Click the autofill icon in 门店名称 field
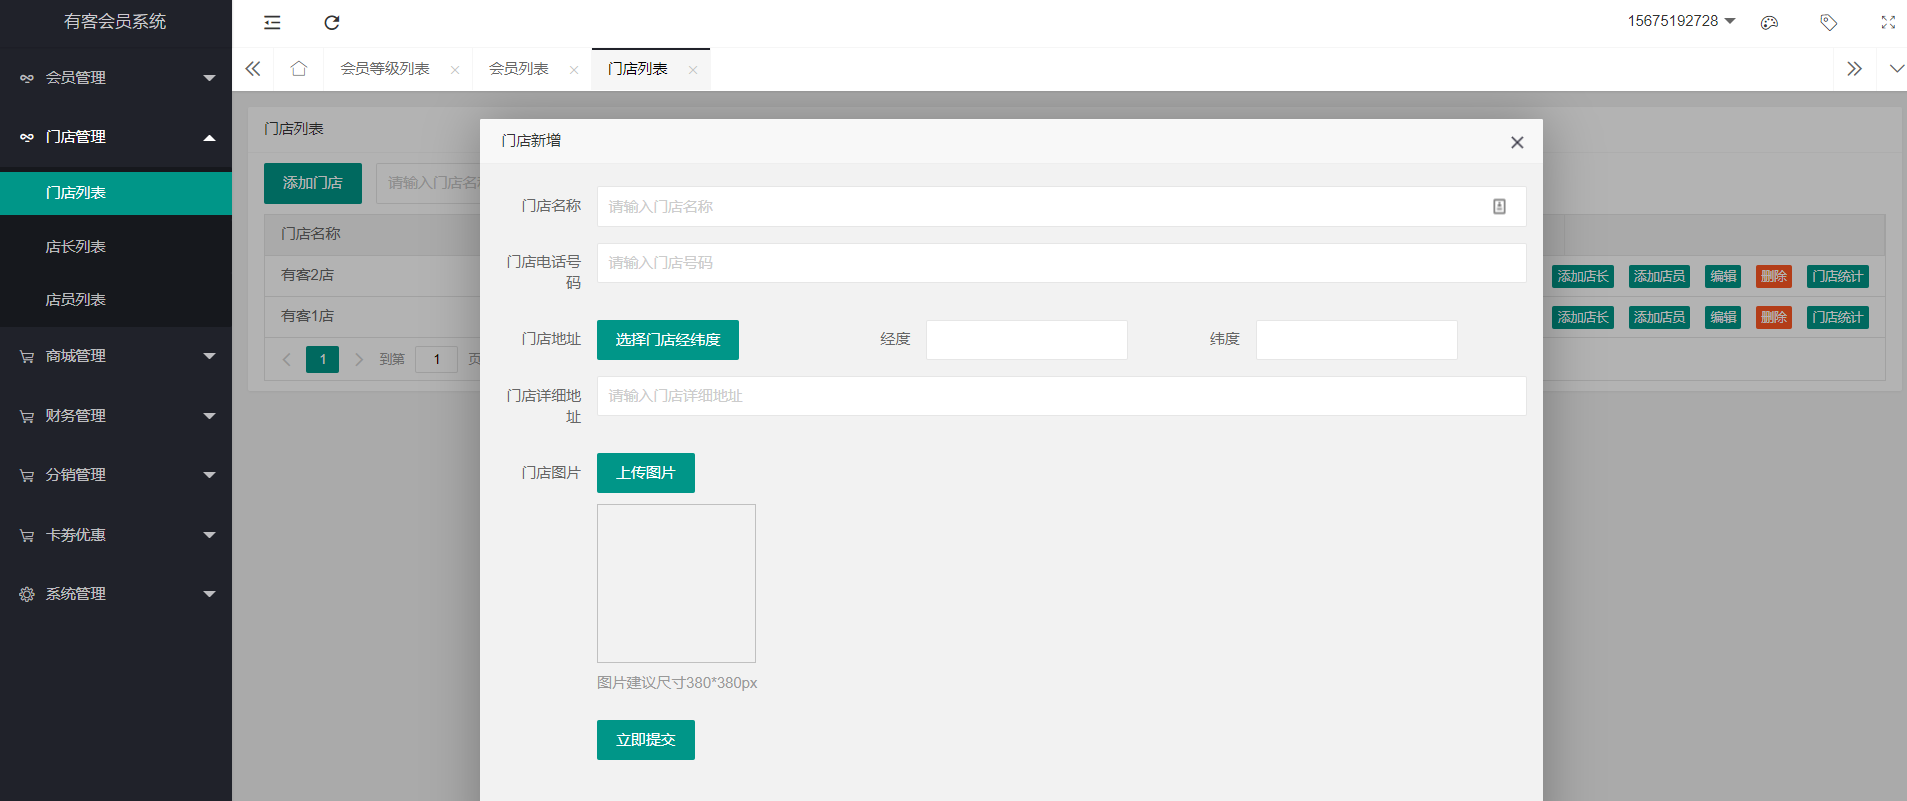Screen dimensions: 1907x801 (1499, 206)
